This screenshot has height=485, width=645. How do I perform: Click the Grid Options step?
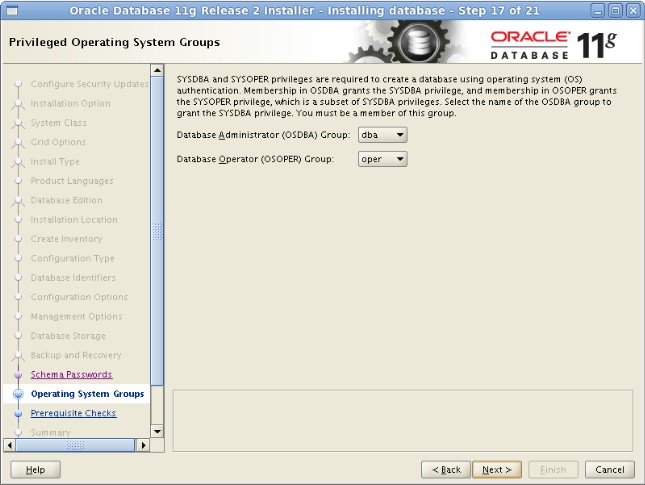coord(58,142)
